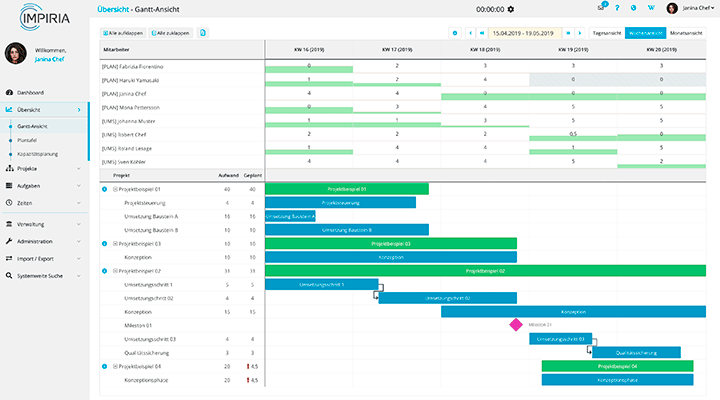Image resolution: width=720 pixels, height=400 pixels.
Task: Go to Dashboard in the sidebar
Action: click(45, 92)
